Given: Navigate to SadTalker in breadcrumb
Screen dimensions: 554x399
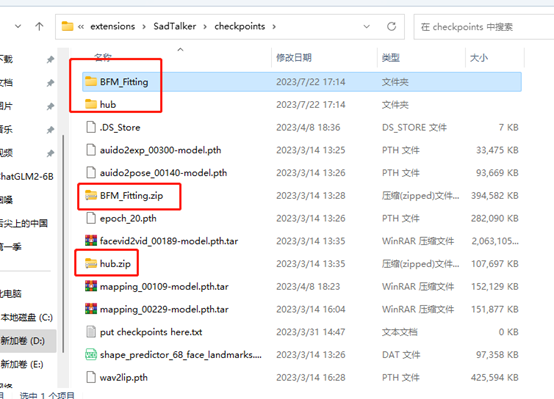Looking at the screenshot, I should point(175,26).
